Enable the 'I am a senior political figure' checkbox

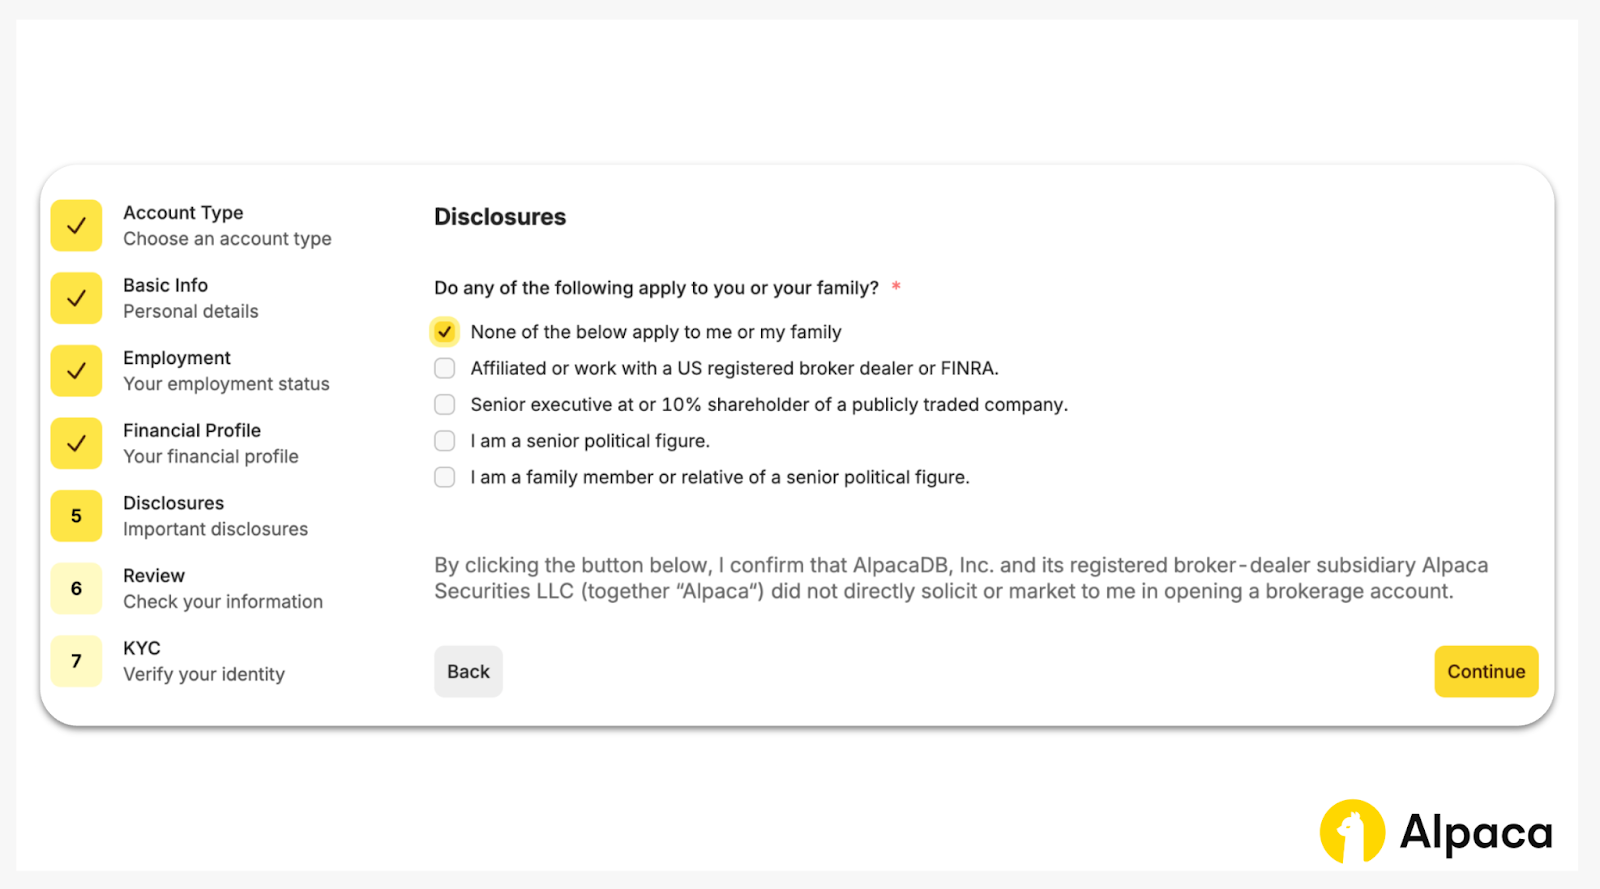(x=445, y=441)
